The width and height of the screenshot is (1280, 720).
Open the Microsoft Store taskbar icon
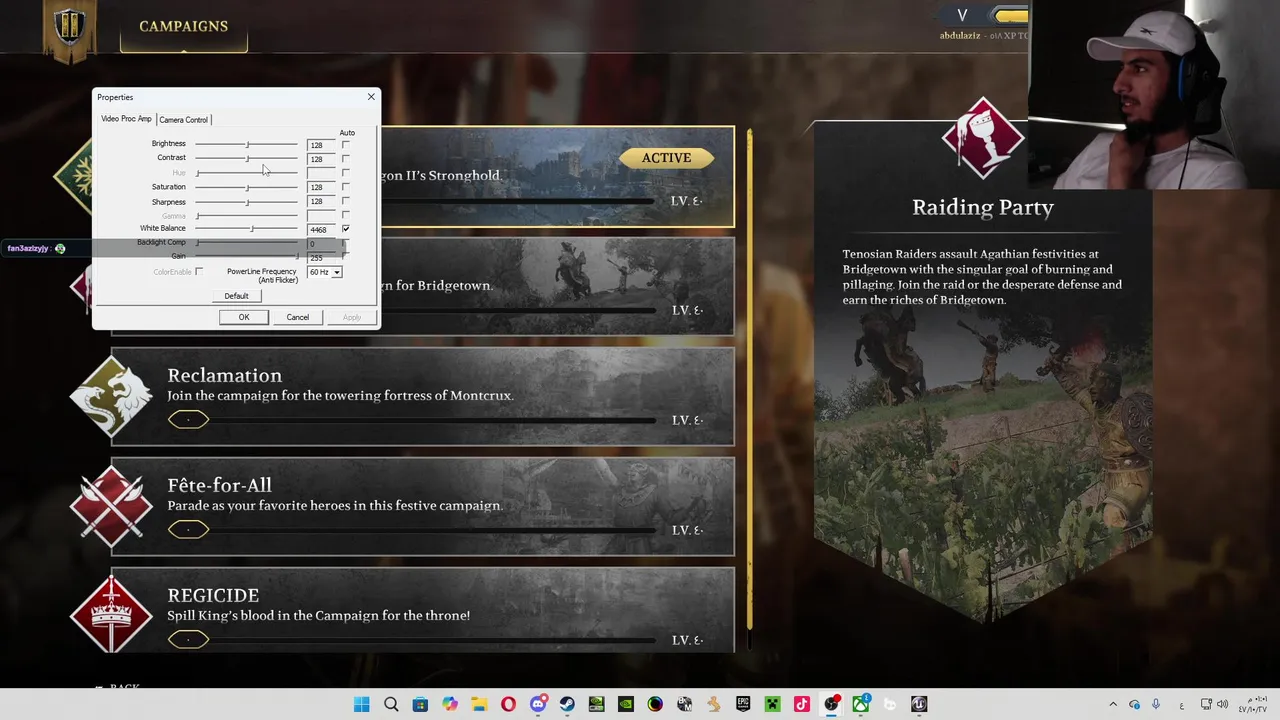(420, 704)
